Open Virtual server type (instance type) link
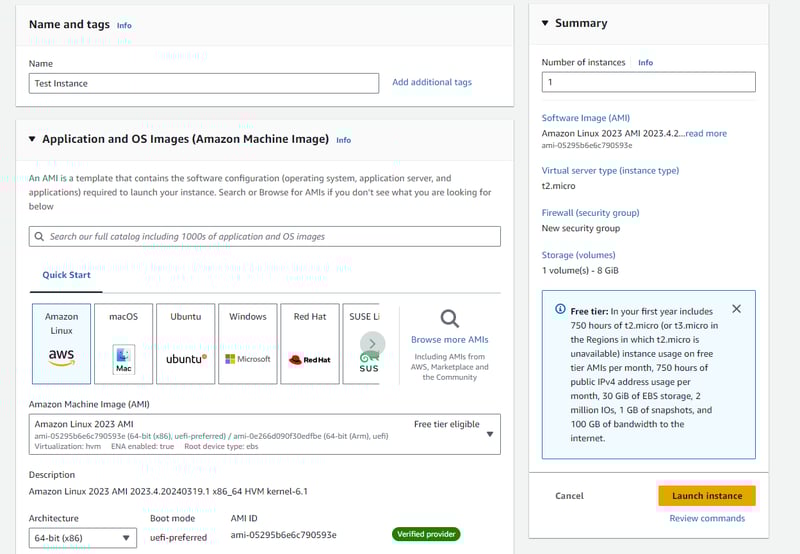The image size is (800, 554). click(610, 170)
